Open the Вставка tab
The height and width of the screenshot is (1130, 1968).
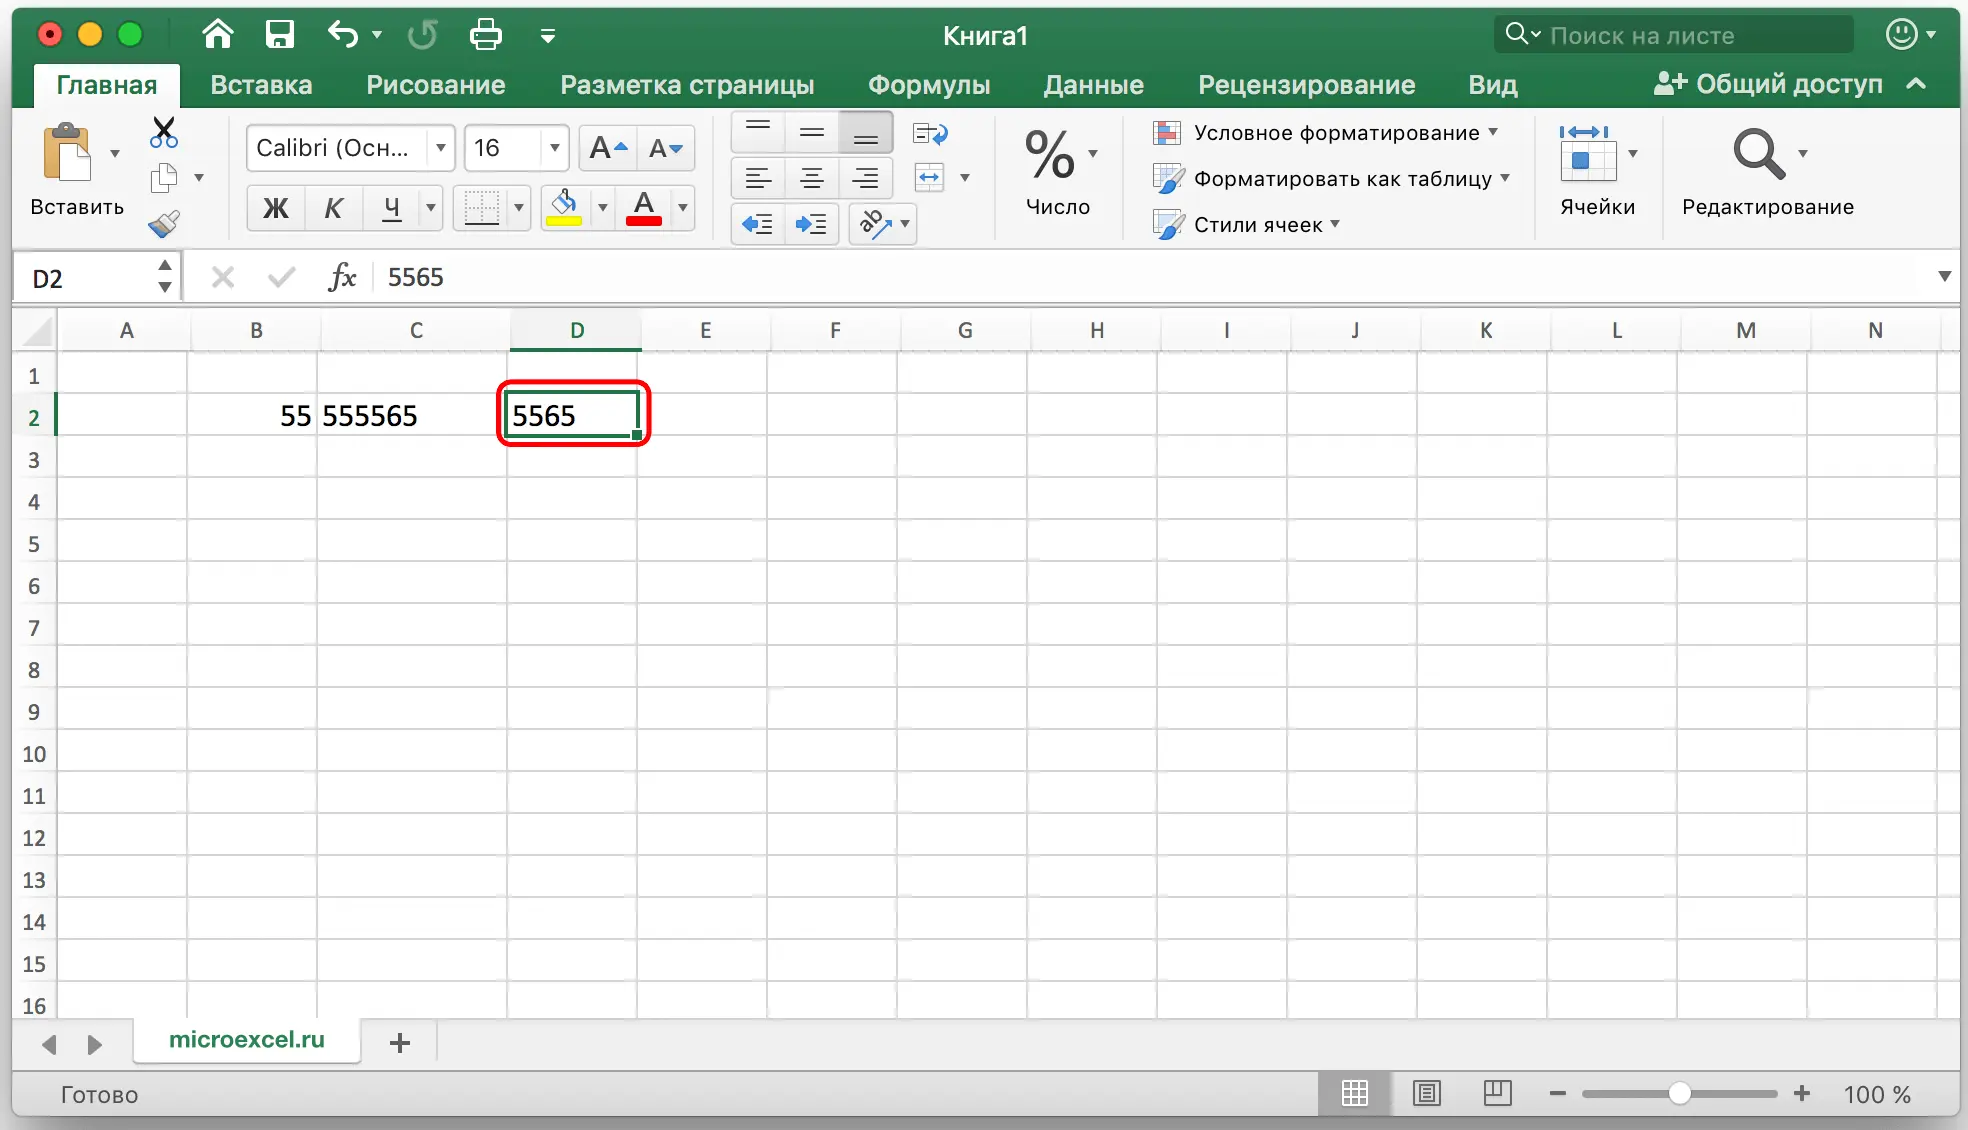click(261, 85)
